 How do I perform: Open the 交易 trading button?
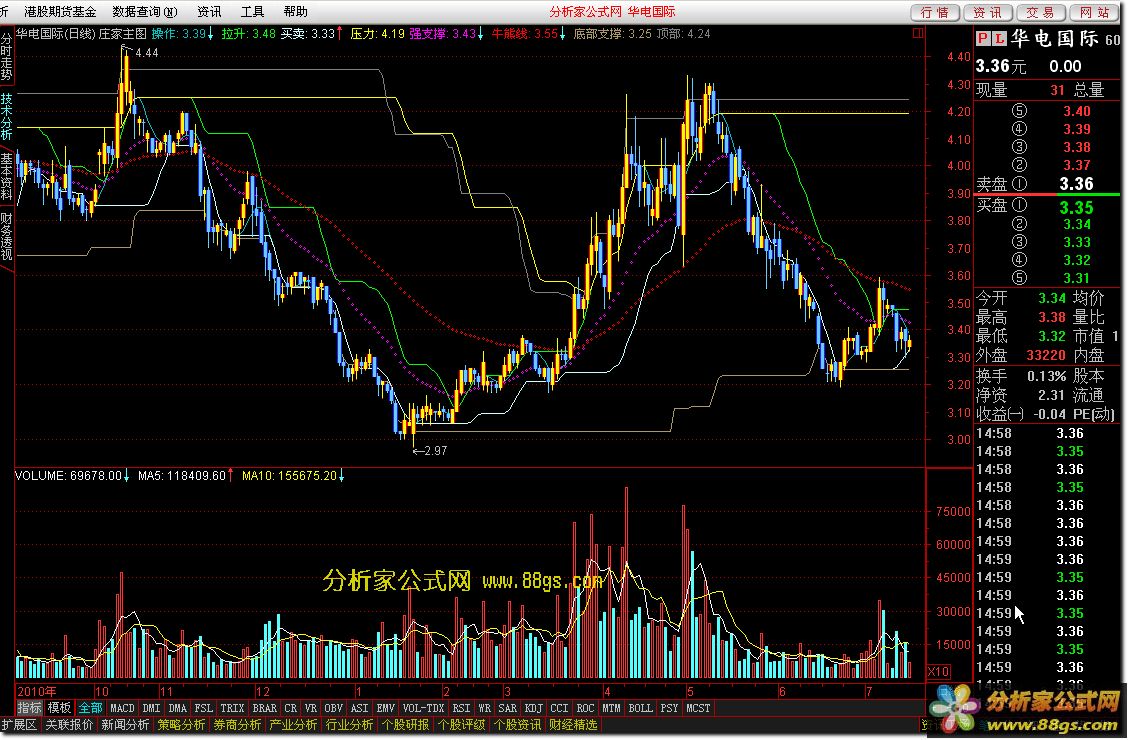[1040, 12]
